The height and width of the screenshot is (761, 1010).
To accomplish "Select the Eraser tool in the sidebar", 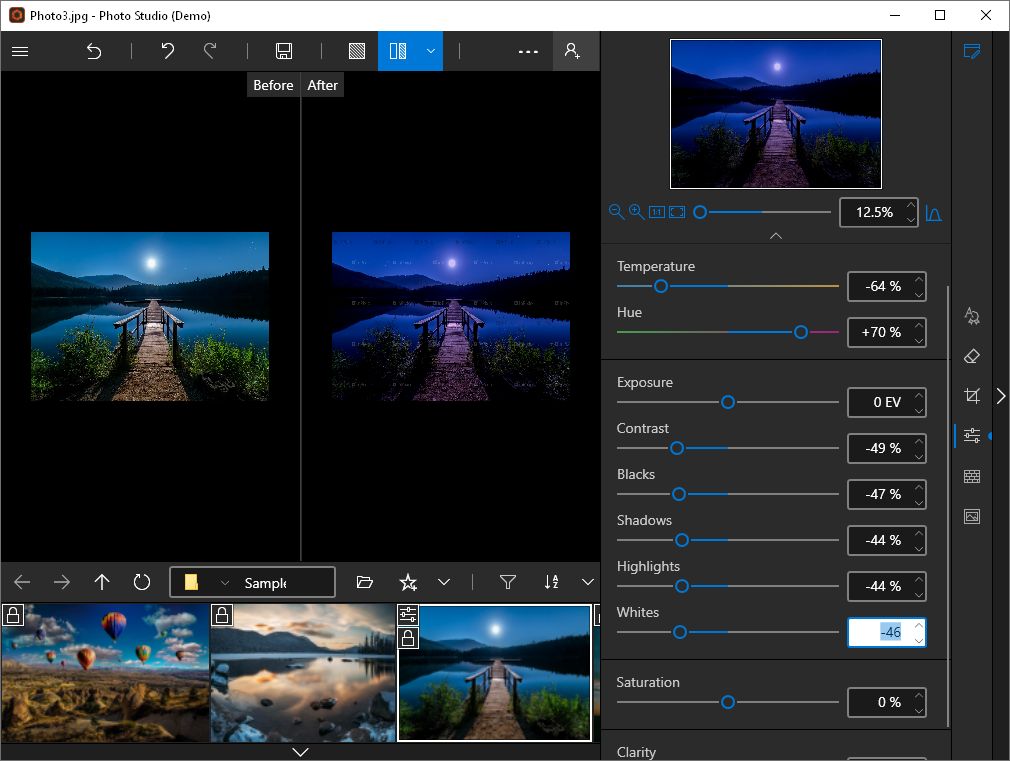I will pyautogui.click(x=971, y=356).
